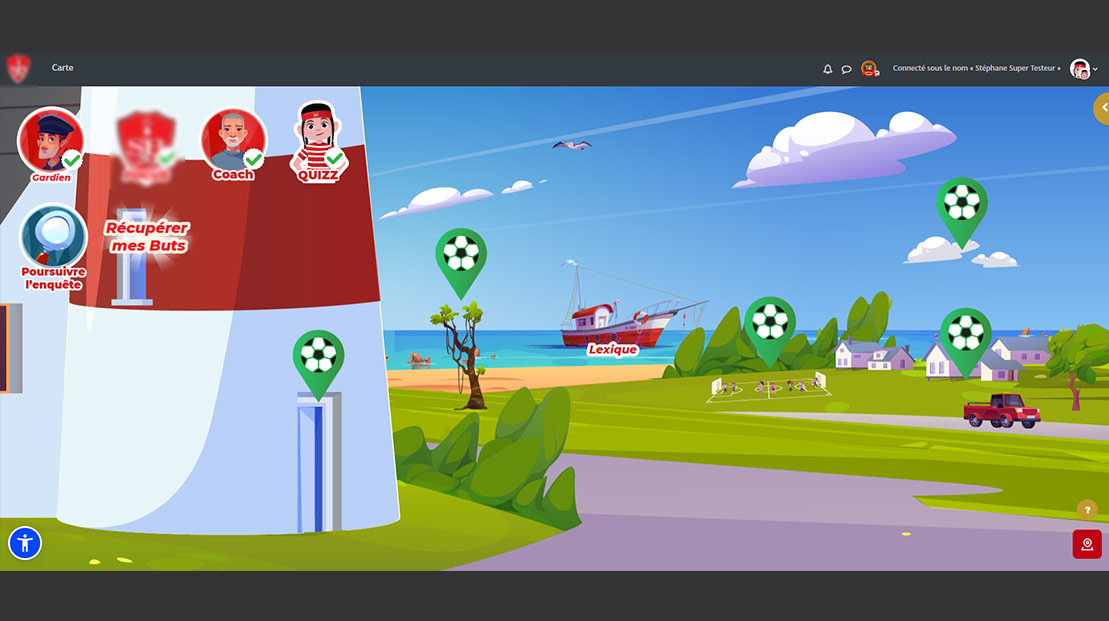Click the Poursuivre l'enquête magnifying glass

click(x=53, y=237)
